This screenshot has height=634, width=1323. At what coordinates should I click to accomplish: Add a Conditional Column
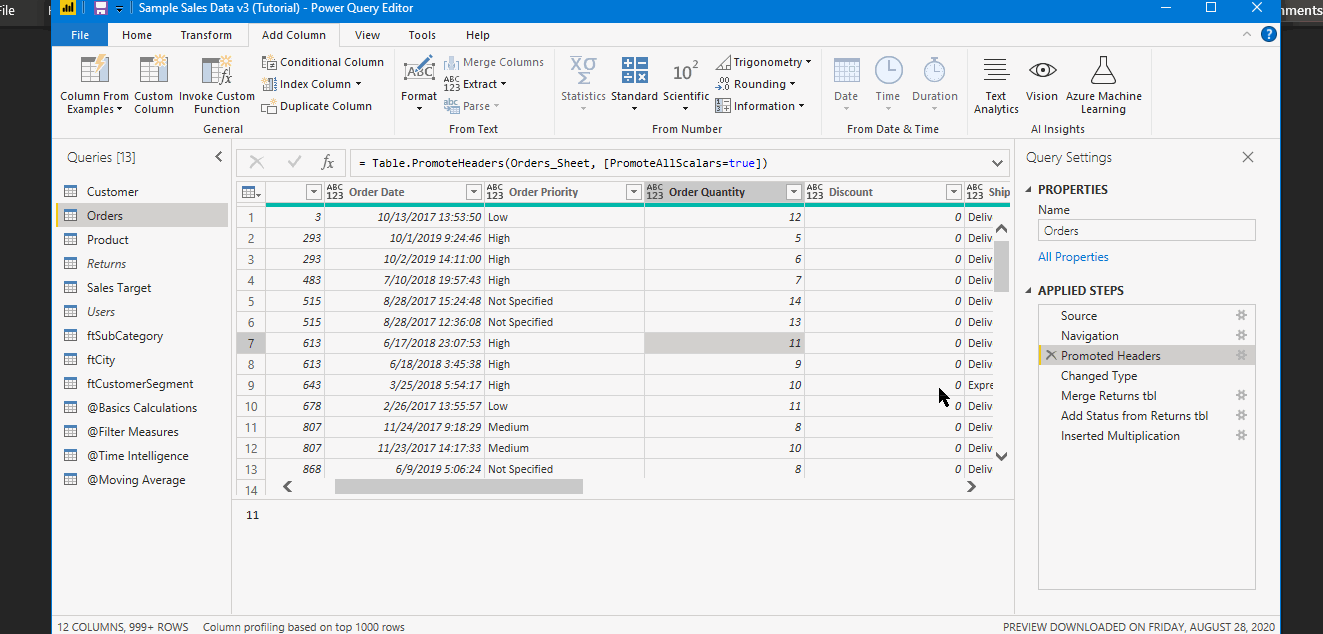pos(323,62)
